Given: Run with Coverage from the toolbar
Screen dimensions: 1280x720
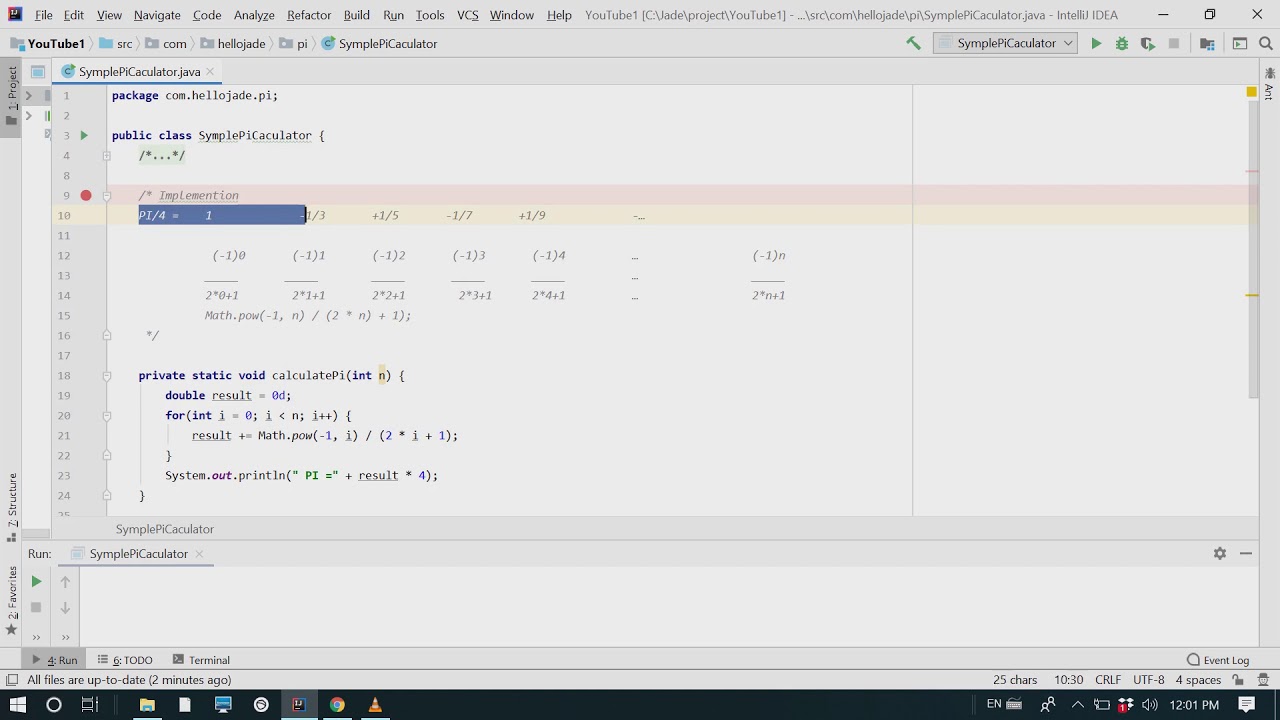Looking at the screenshot, I should [1147, 43].
